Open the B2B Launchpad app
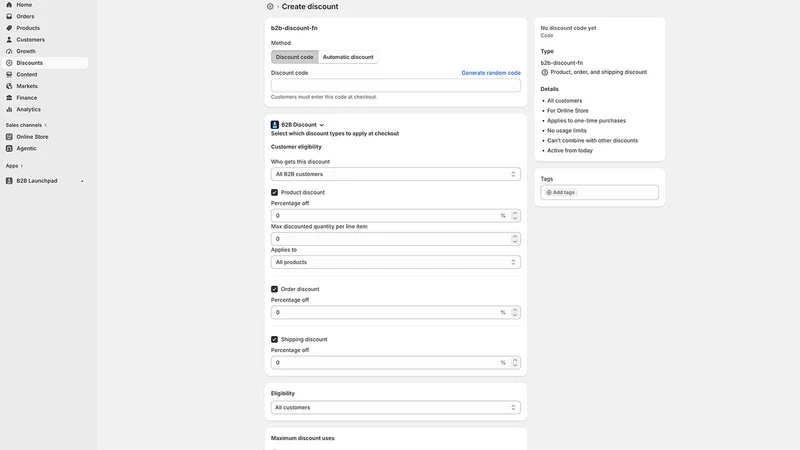 tap(37, 181)
